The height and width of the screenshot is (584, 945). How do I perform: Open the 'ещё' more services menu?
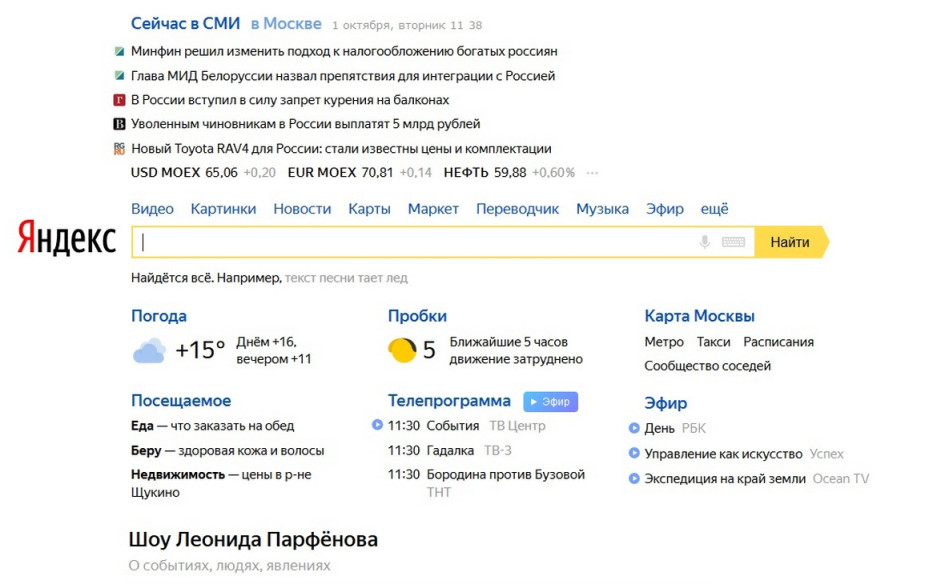coord(714,209)
